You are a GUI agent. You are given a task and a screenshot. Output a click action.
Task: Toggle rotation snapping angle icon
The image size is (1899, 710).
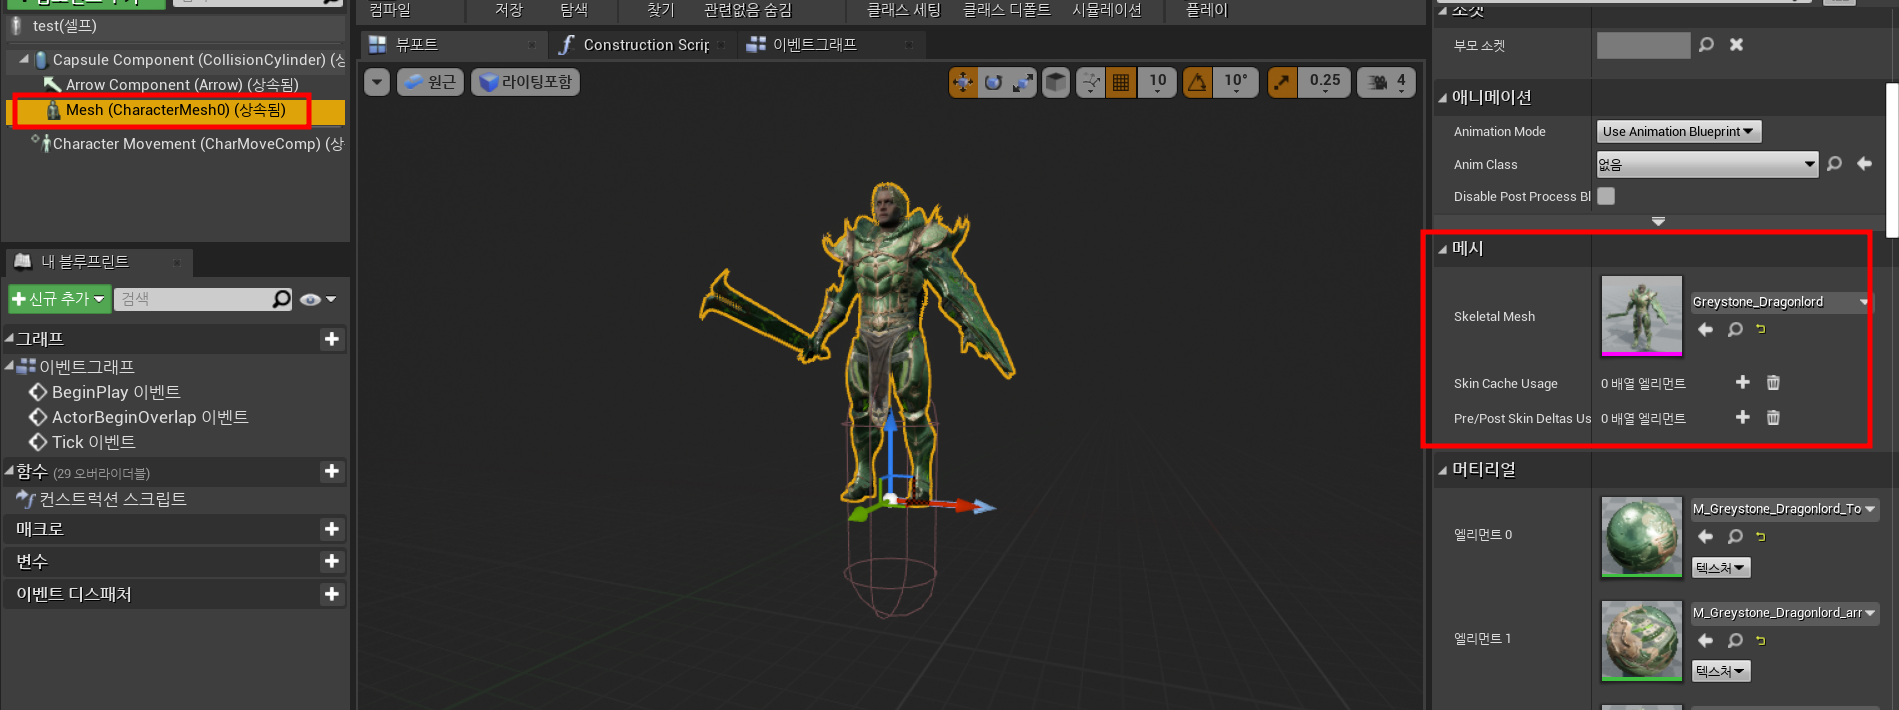tap(1197, 82)
